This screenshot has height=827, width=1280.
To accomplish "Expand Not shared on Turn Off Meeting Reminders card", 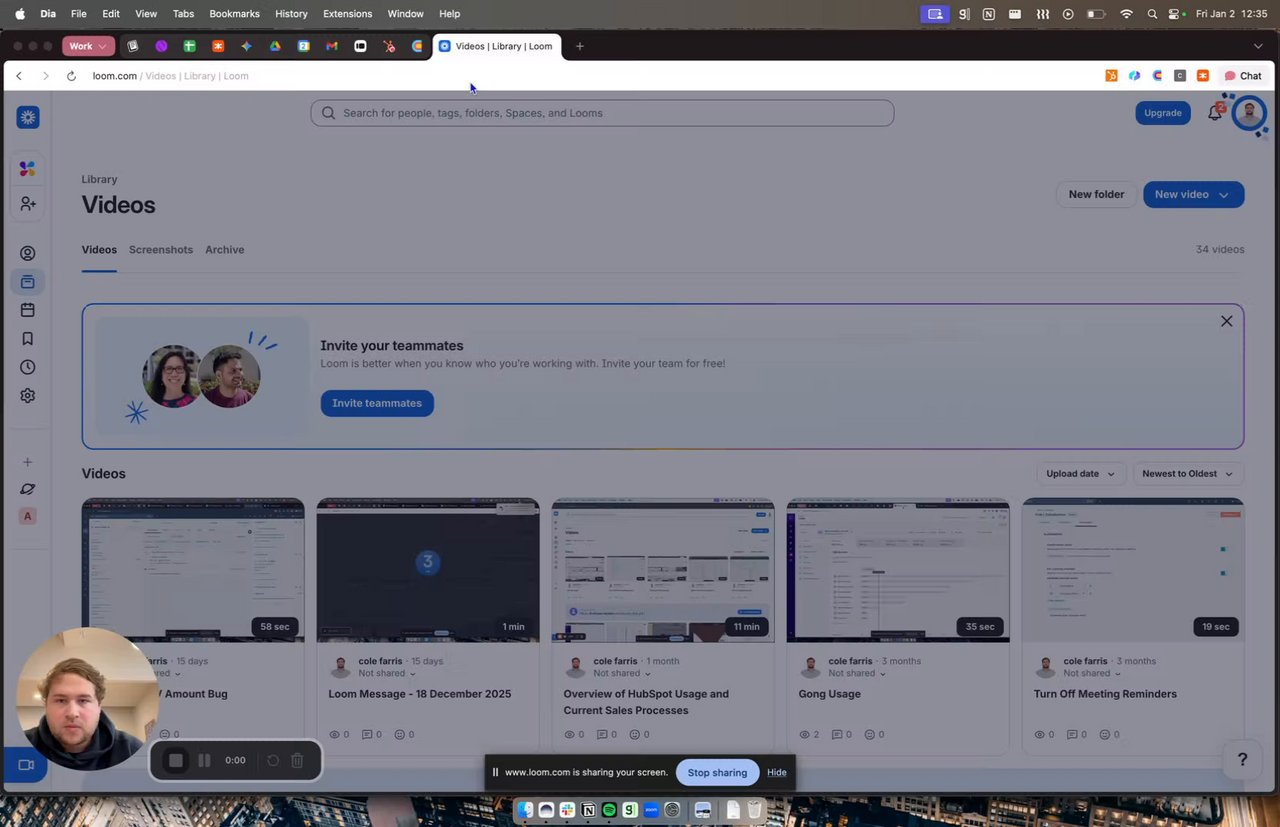I will click(1092, 674).
